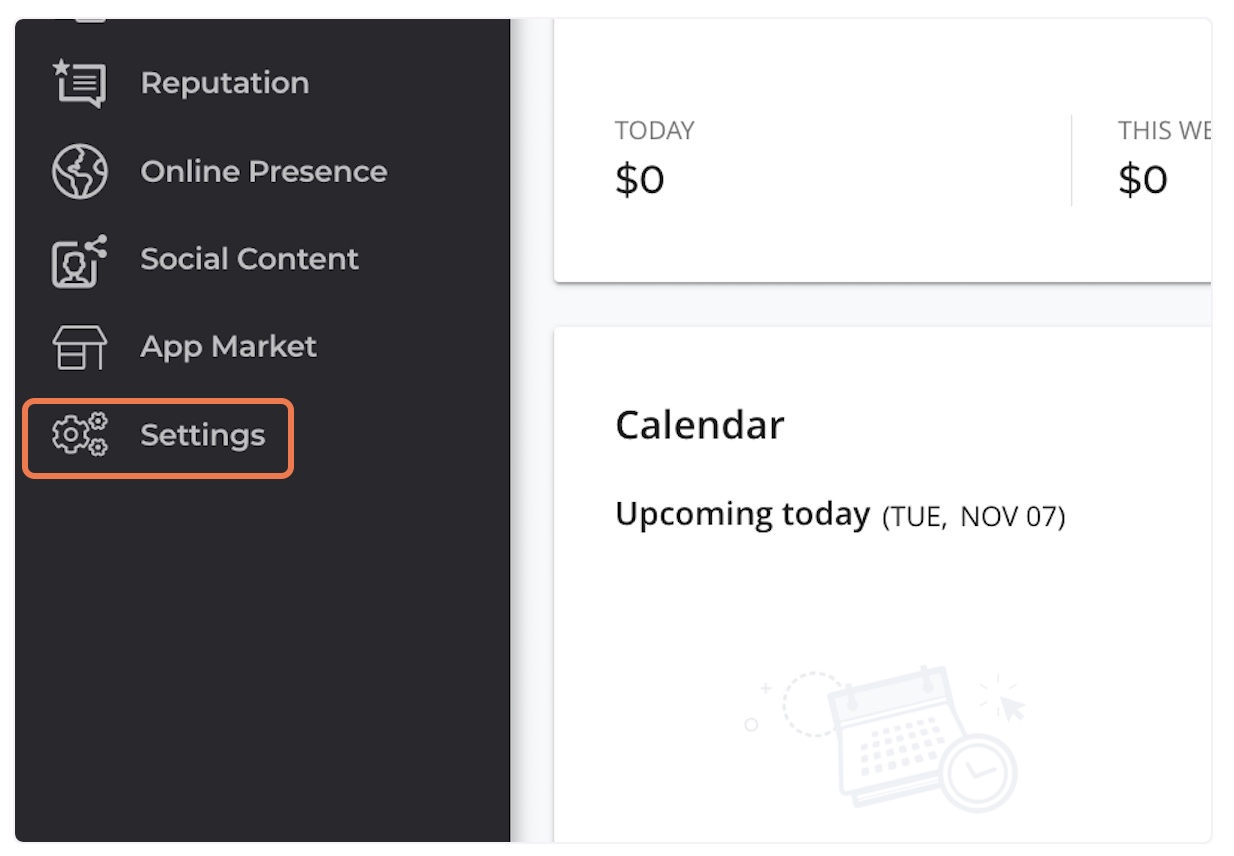Select today's $0 amount
Image resolution: width=1234 pixels, height=856 pixels.
640,180
